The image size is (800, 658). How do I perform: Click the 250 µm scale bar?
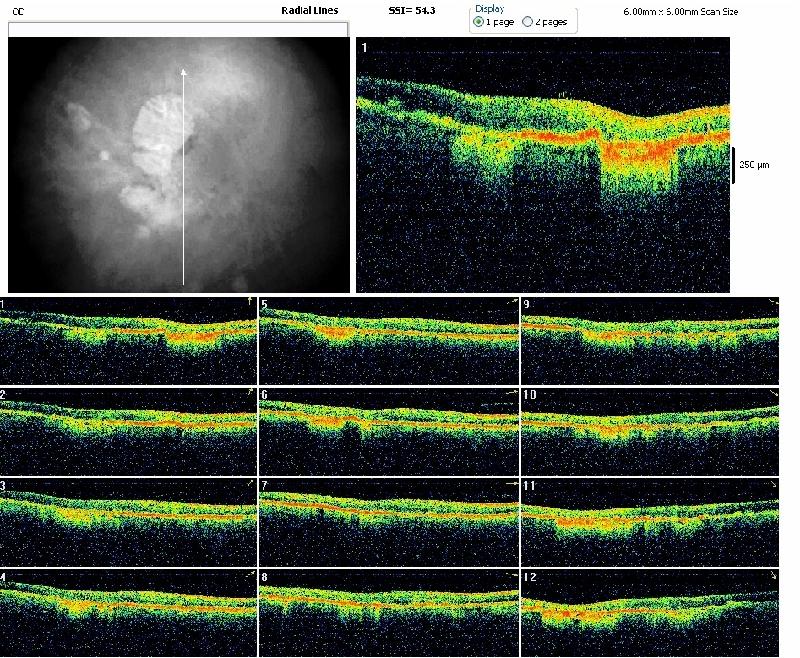(x=733, y=164)
